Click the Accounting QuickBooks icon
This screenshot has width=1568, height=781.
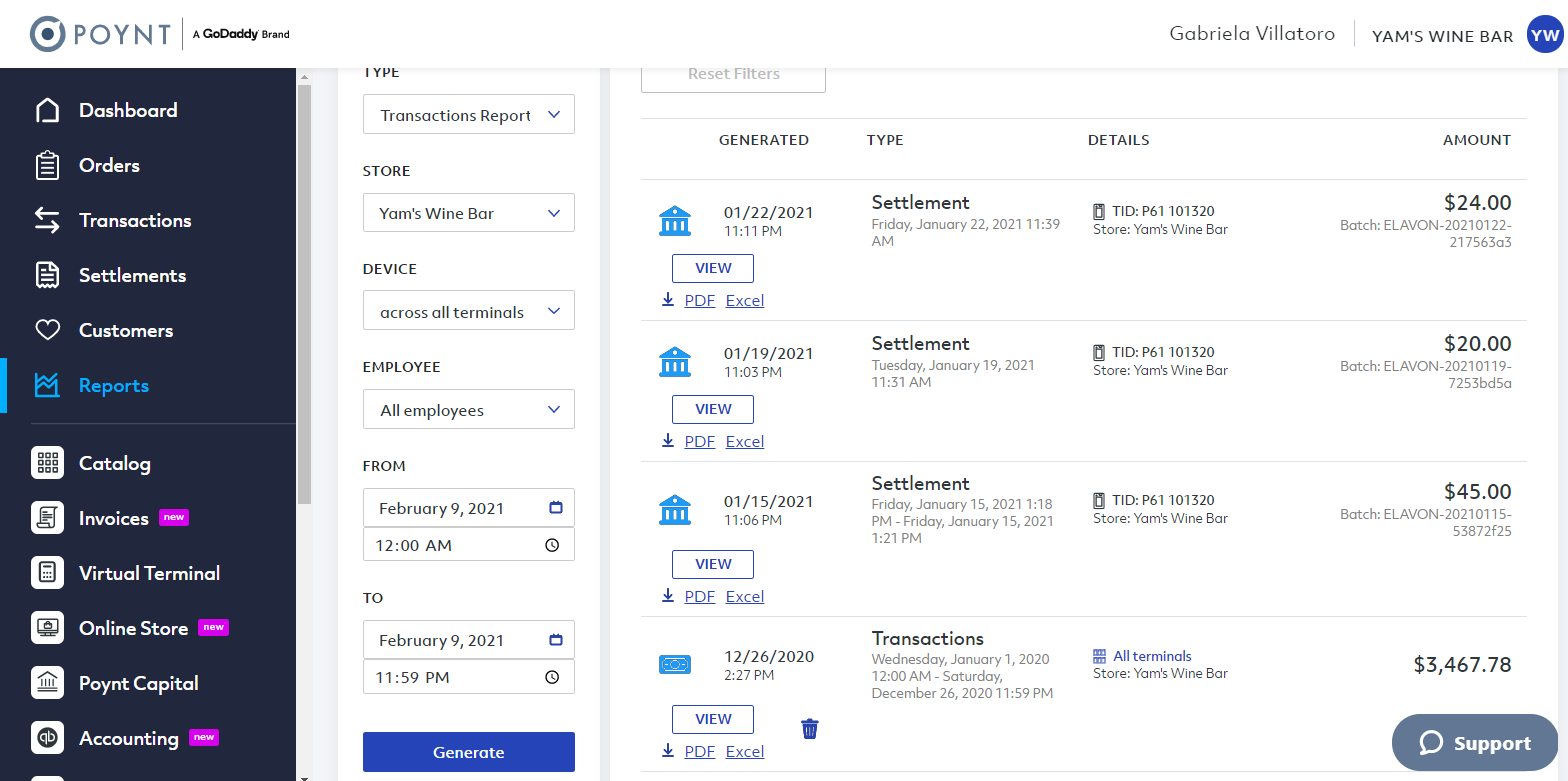point(47,738)
